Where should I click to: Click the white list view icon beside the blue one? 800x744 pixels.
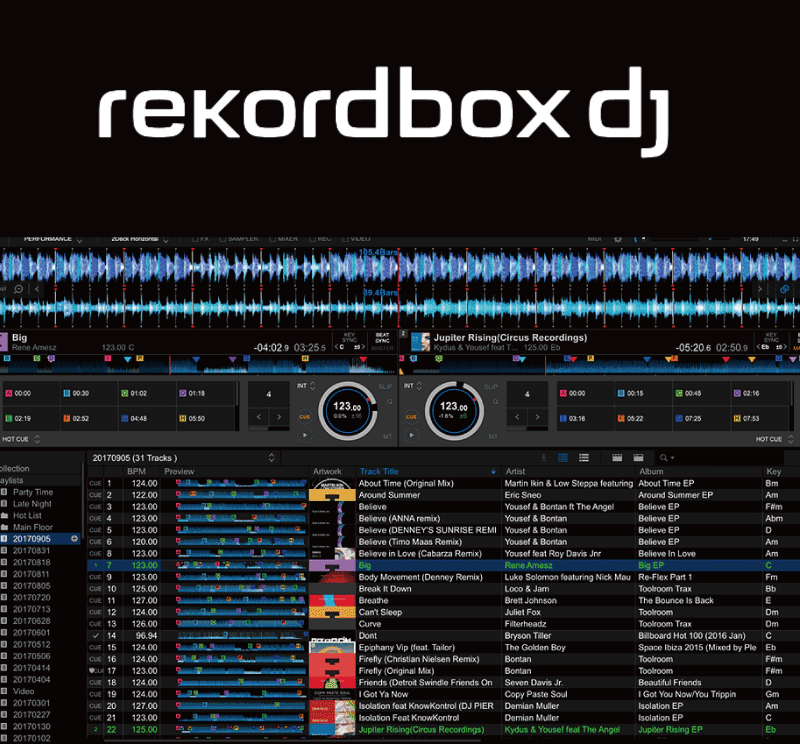point(584,458)
